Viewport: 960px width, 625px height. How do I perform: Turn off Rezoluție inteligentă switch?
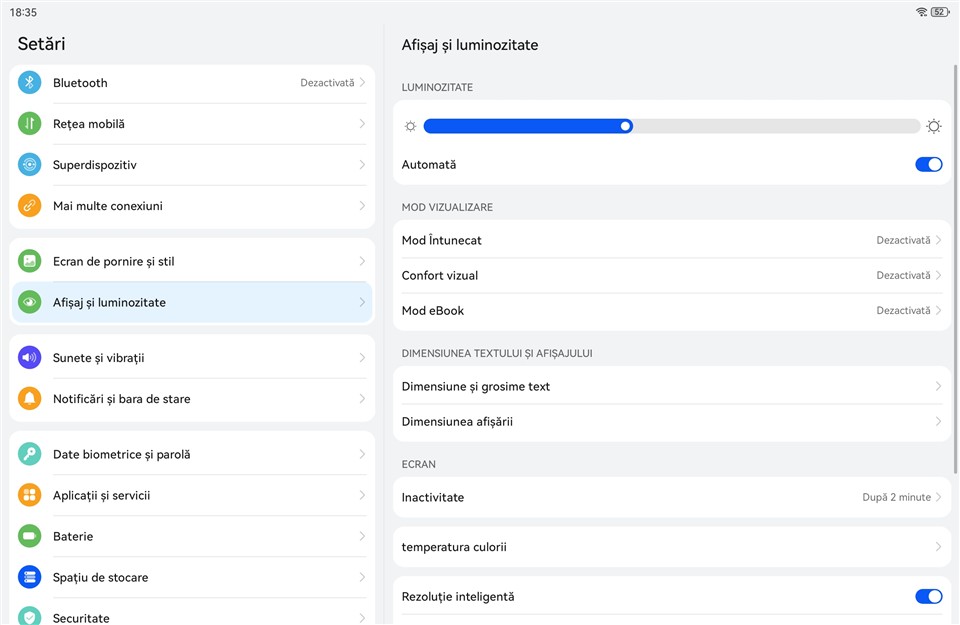[928, 597]
